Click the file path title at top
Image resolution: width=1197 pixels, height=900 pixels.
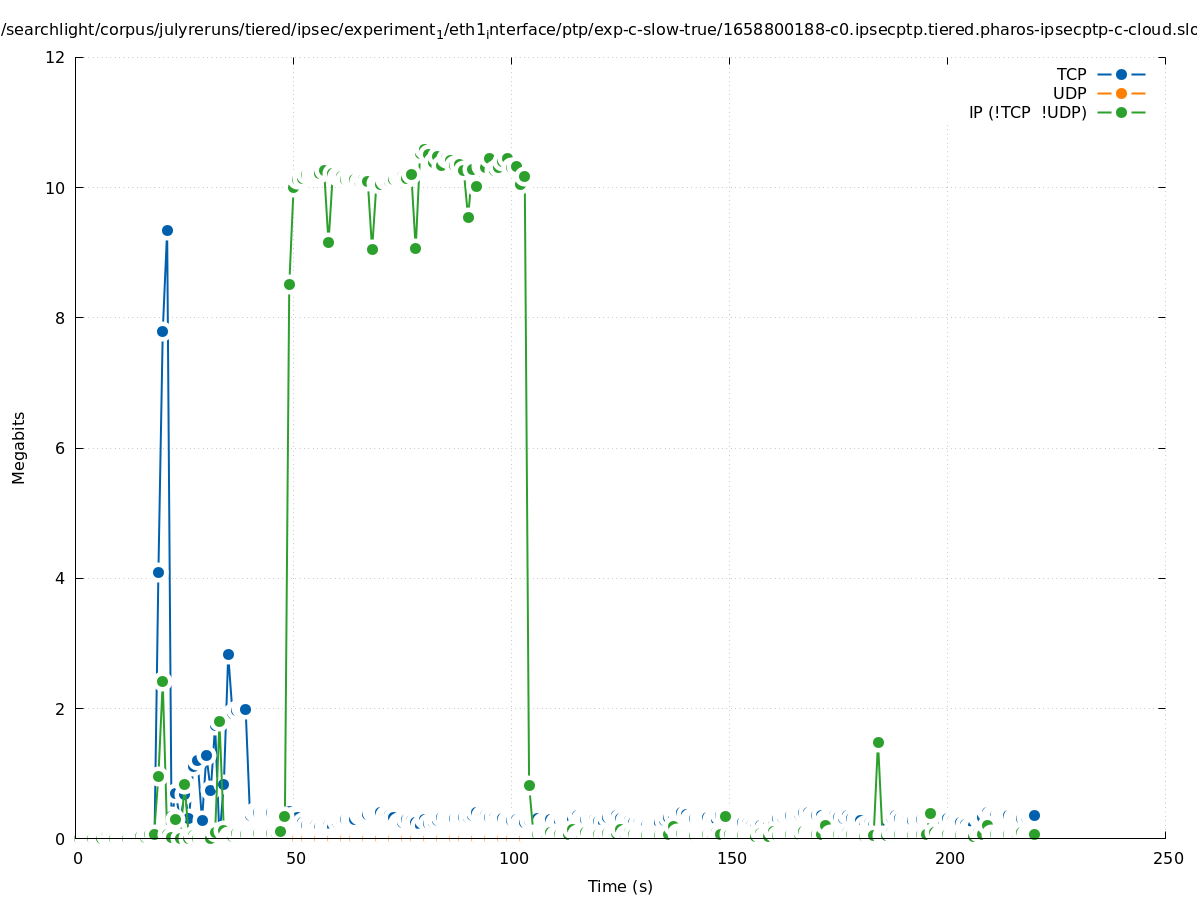[x=598, y=30]
